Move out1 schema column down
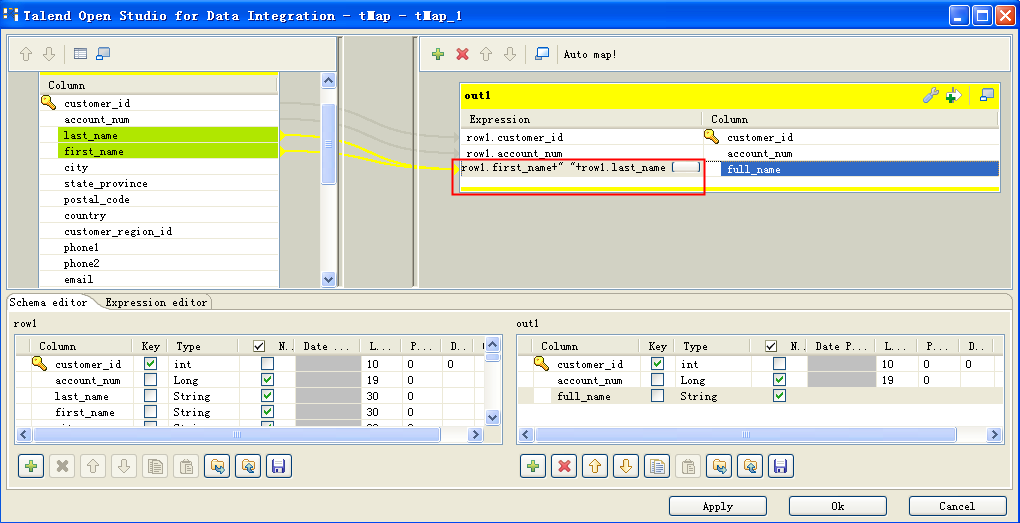Image resolution: width=1020 pixels, height=523 pixels. click(x=626, y=466)
